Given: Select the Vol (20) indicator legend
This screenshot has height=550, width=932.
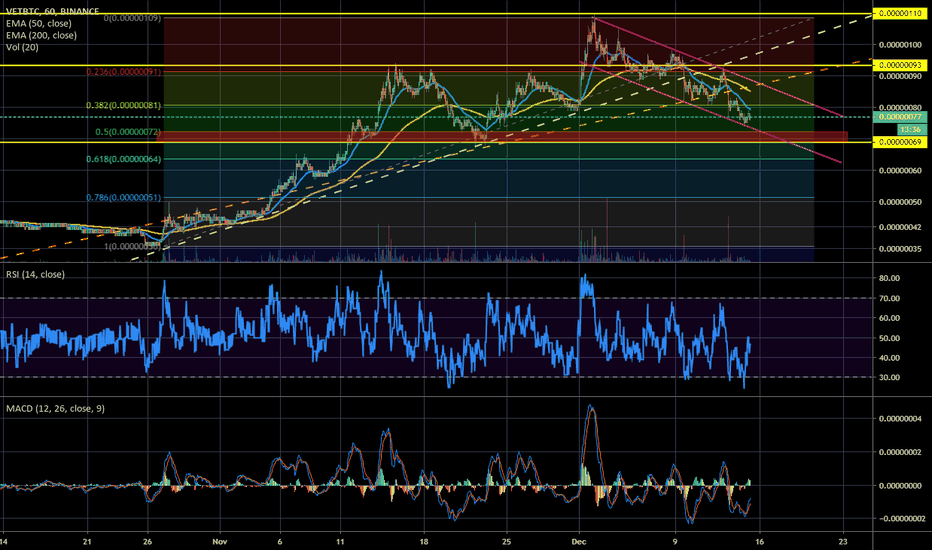Looking at the screenshot, I should (x=22, y=47).
